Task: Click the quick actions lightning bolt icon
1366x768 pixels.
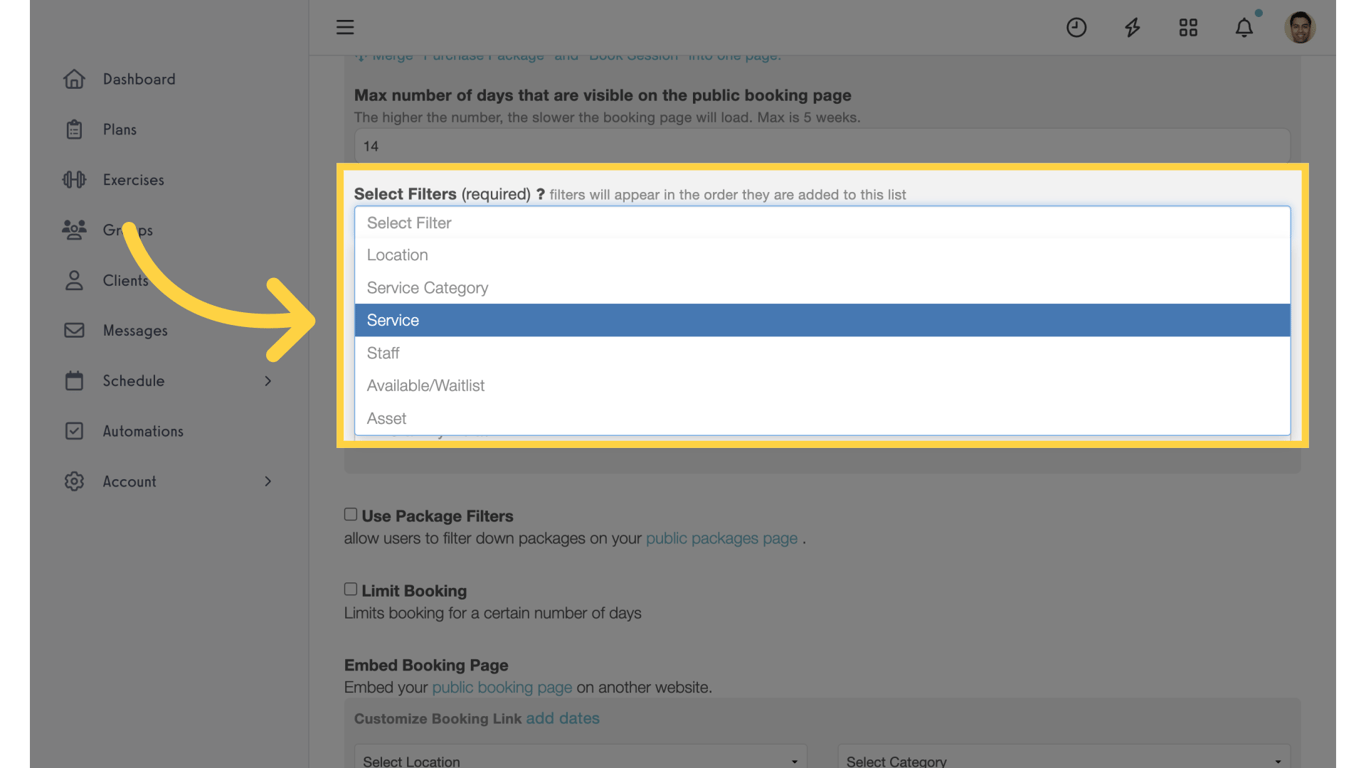Action: point(1132,27)
